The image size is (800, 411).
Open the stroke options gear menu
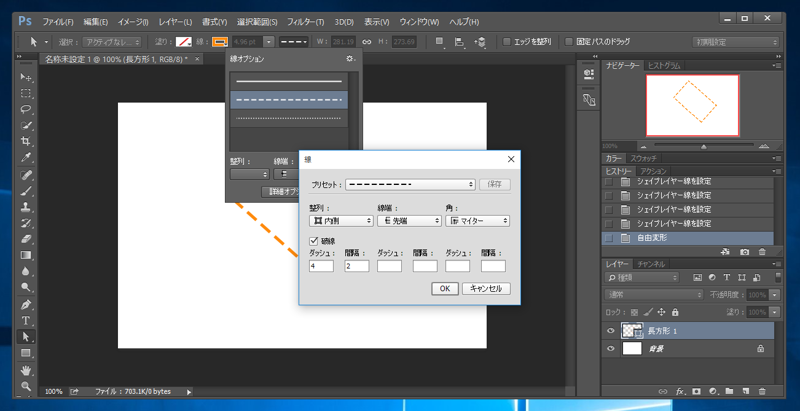click(x=350, y=59)
